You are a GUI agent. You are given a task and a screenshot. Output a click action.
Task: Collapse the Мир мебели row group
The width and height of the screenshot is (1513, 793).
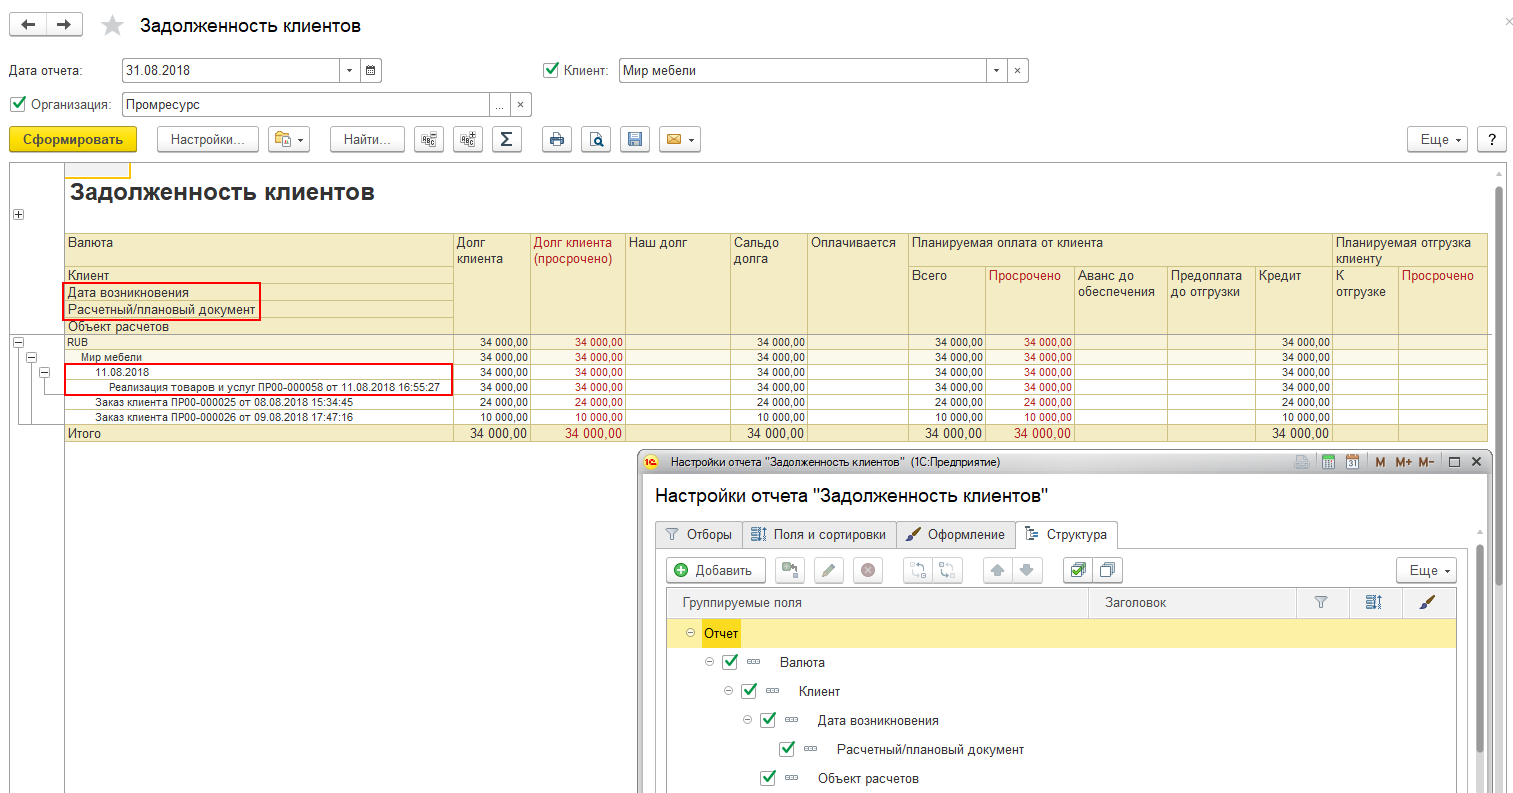point(31,357)
